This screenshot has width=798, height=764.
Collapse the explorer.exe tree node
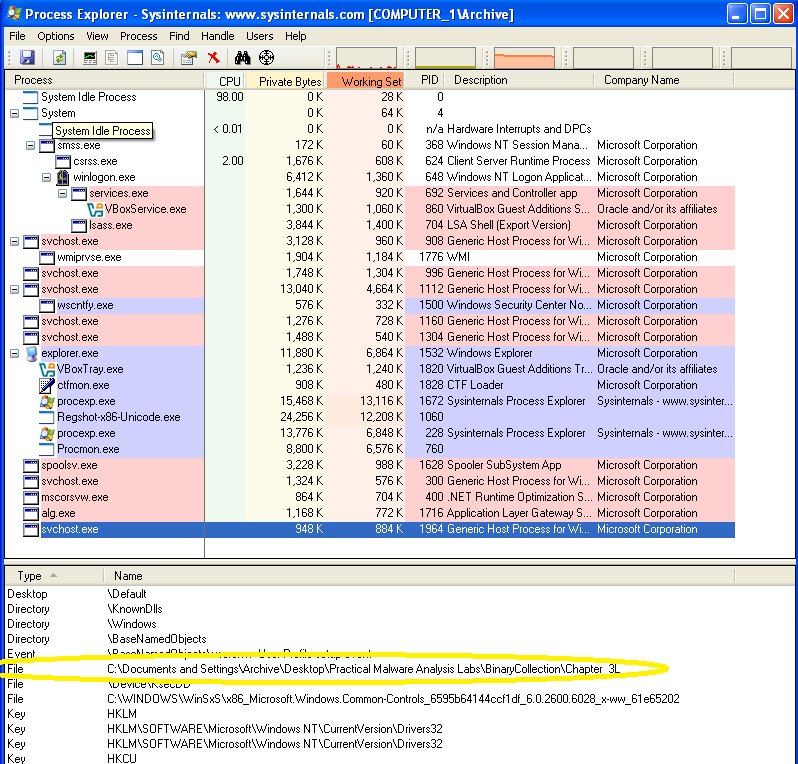[x=15, y=353]
